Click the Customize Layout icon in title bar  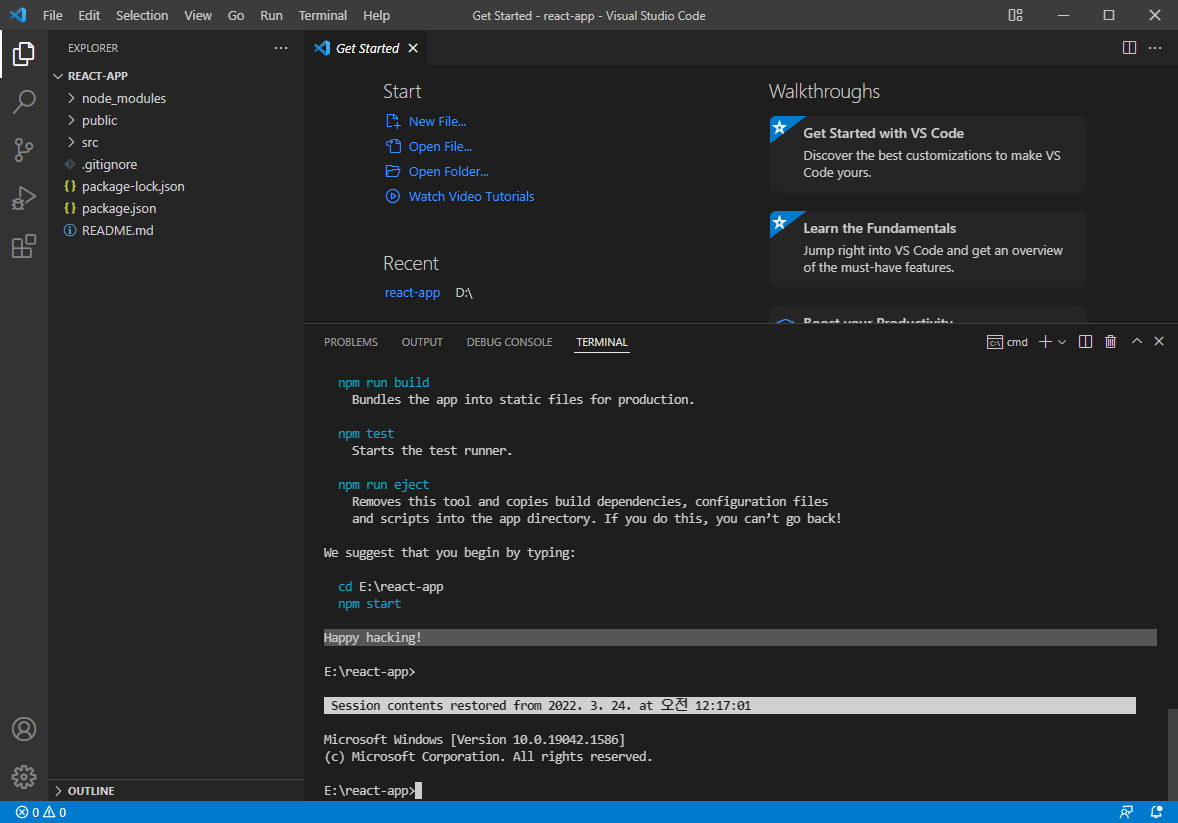pyautogui.click(x=1015, y=15)
